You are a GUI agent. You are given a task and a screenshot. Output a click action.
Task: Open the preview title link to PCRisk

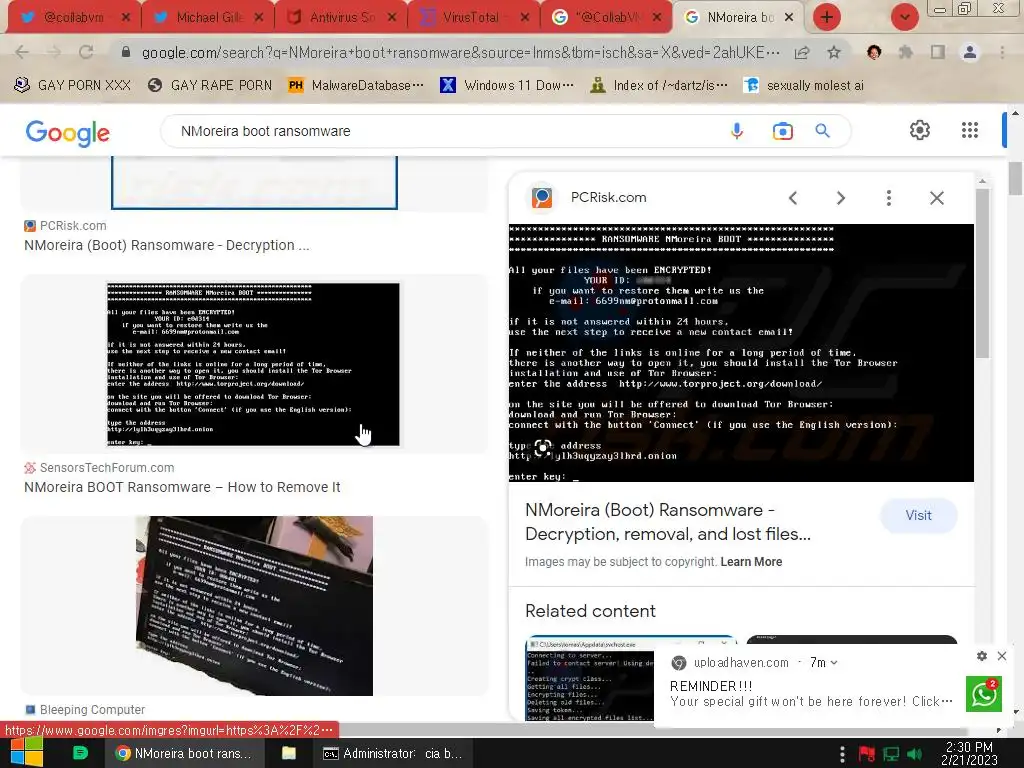[667, 522]
